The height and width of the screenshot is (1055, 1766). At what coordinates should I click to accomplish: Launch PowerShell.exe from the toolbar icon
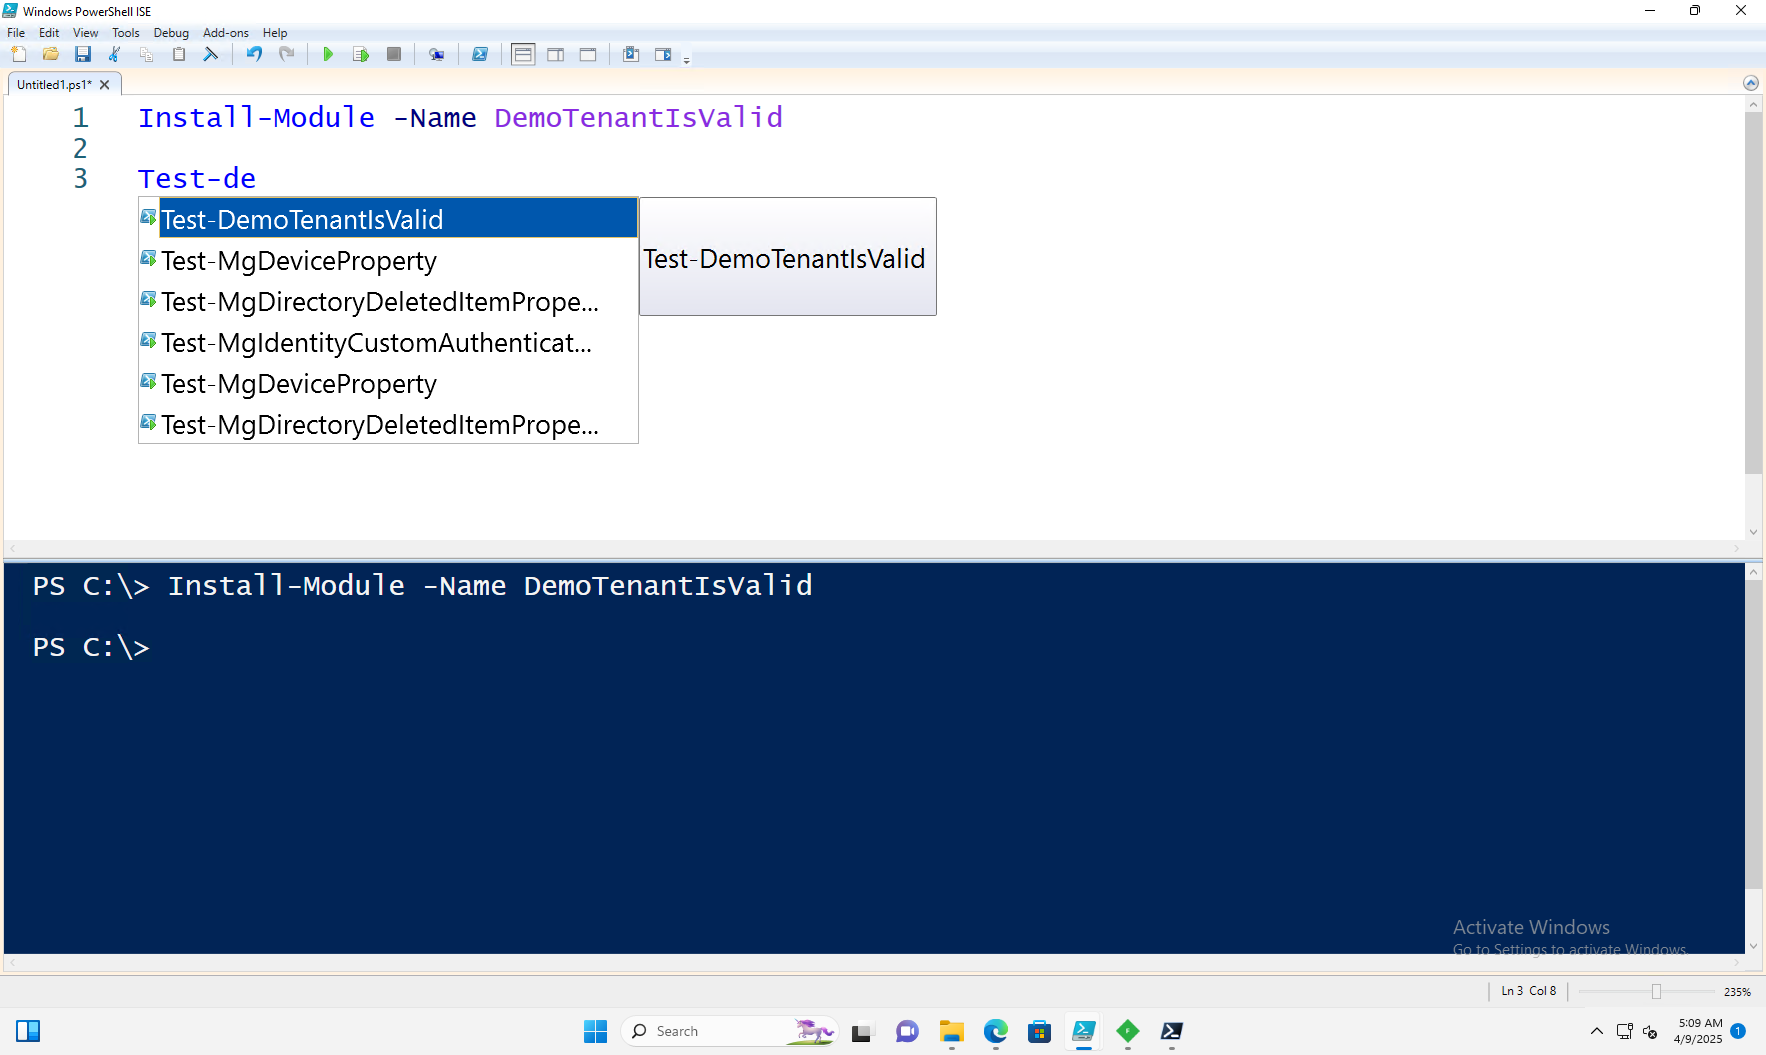click(x=480, y=54)
